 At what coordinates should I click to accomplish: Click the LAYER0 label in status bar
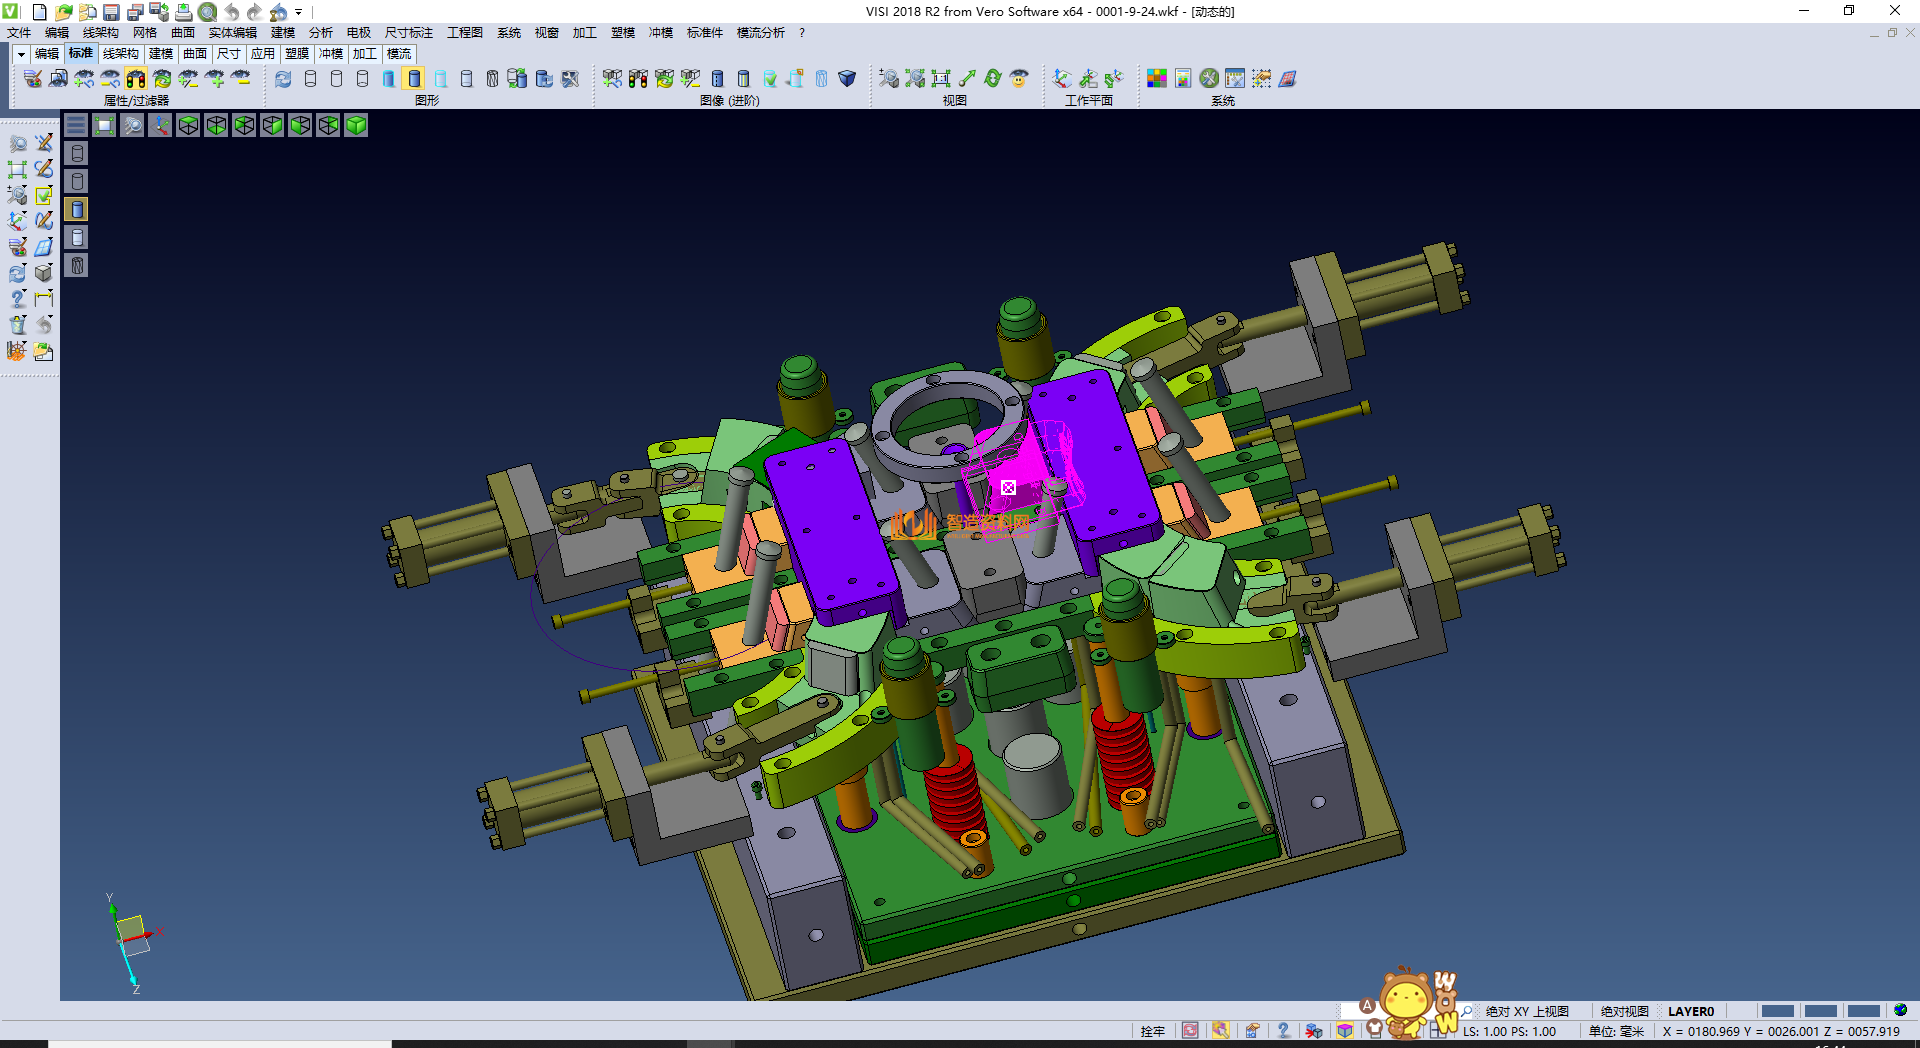coord(1690,1011)
